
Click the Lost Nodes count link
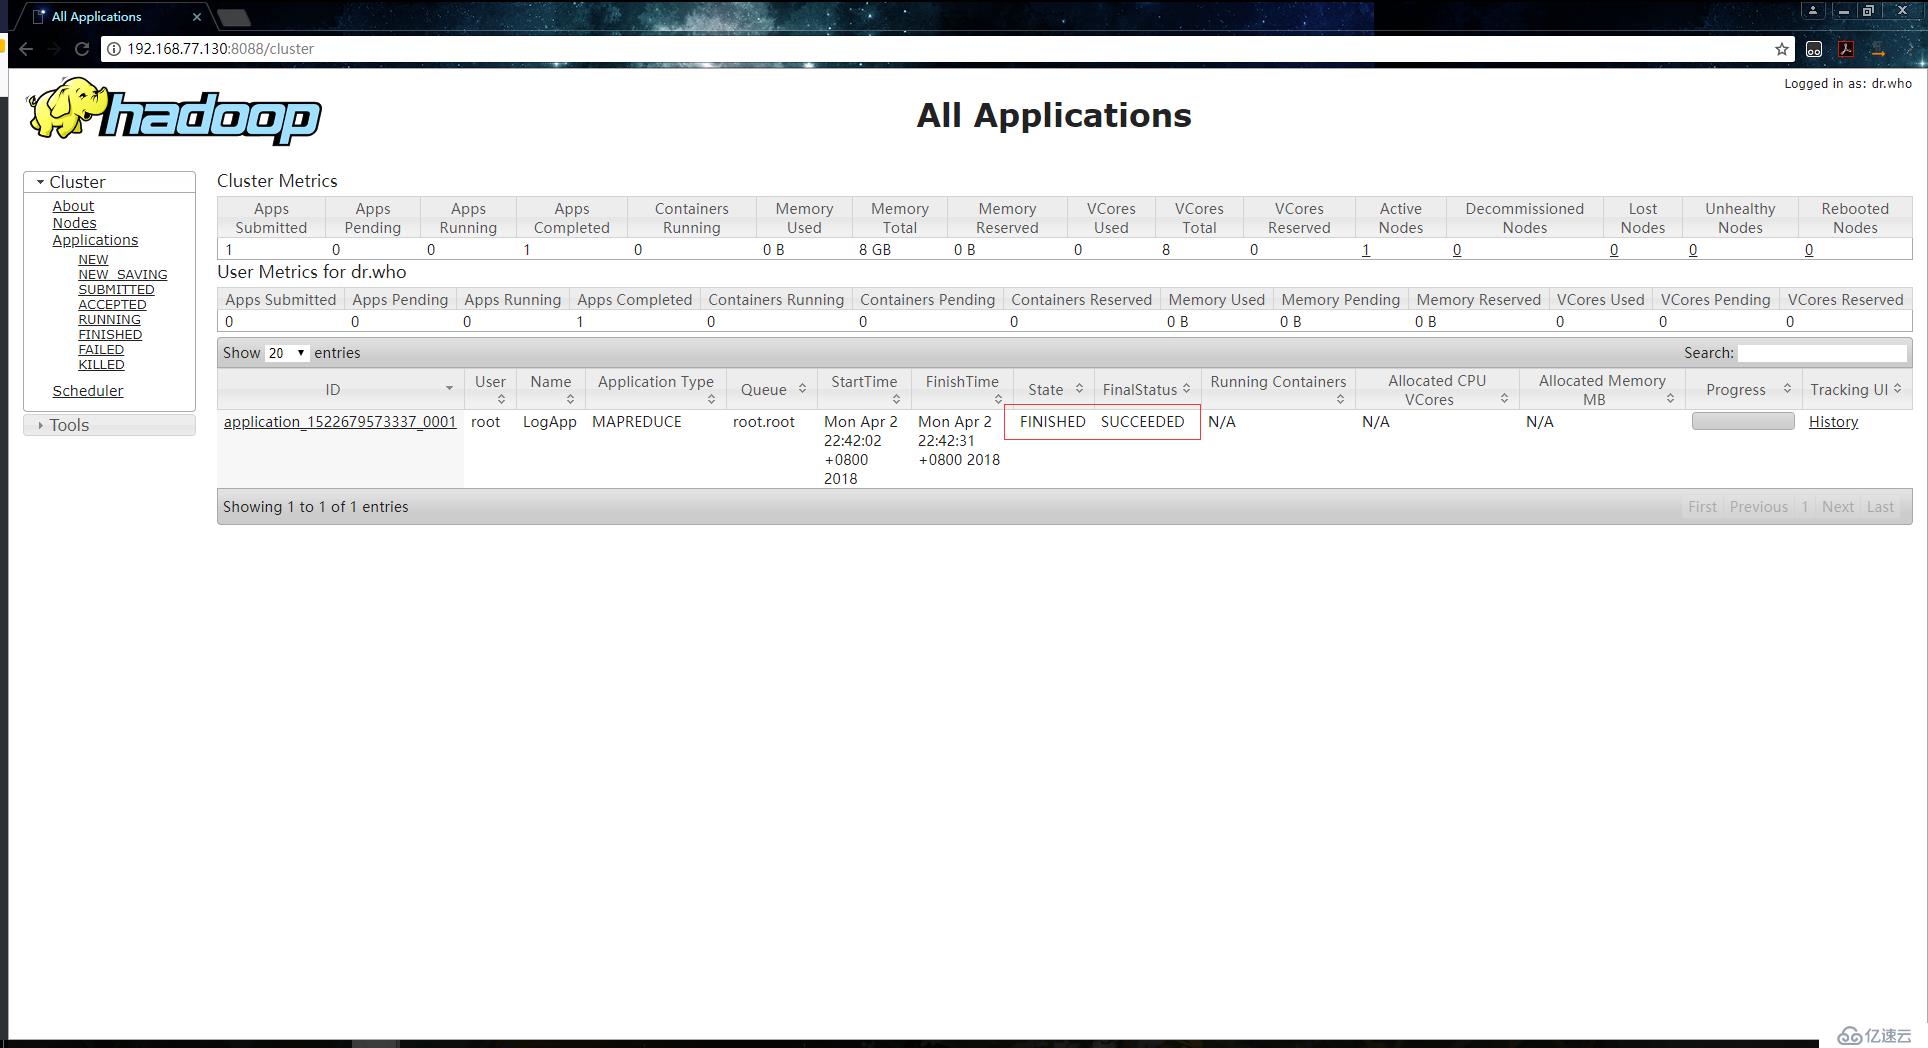point(1614,250)
